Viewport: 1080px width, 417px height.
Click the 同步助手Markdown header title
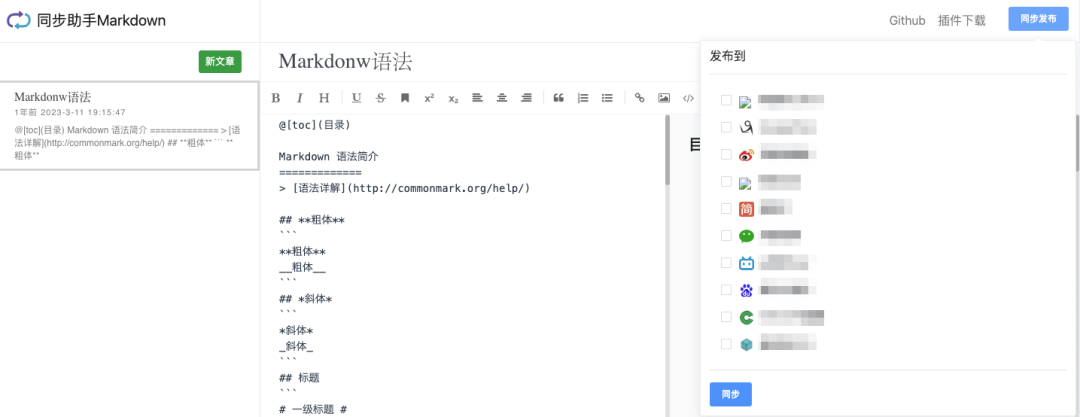click(x=101, y=21)
